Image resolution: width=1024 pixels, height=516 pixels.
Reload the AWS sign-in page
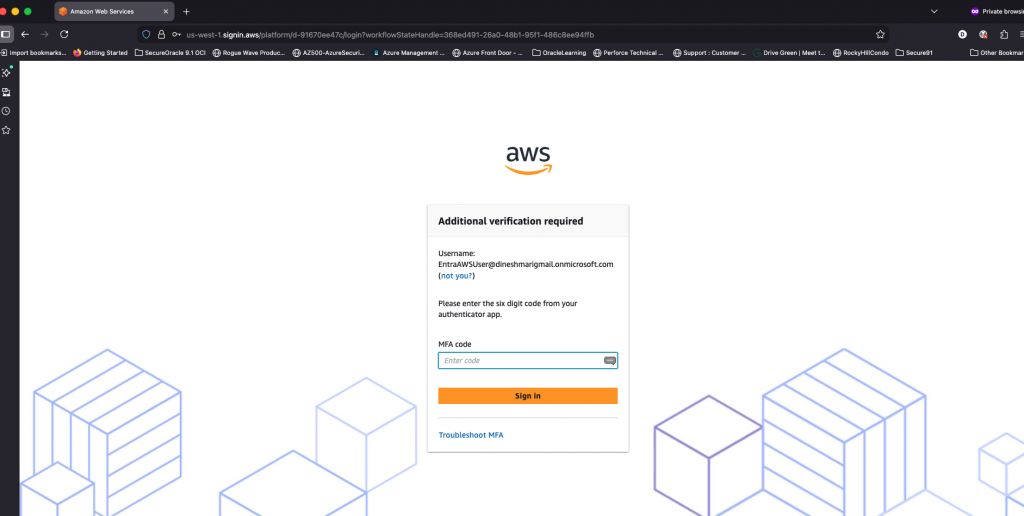tap(64, 34)
